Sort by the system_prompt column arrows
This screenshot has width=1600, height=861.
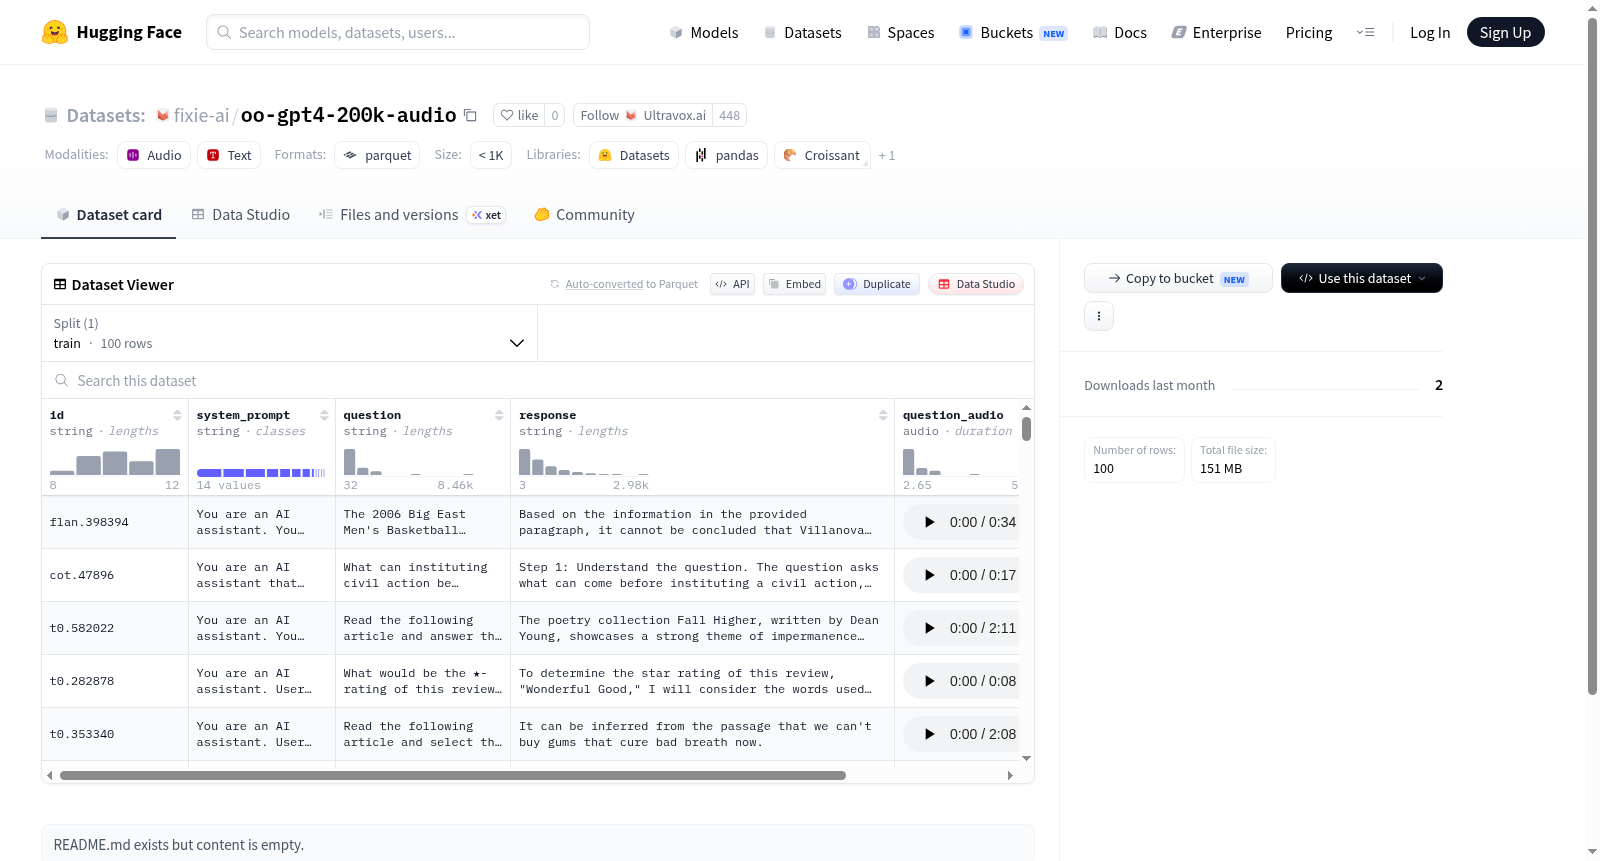click(x=324, y=415)
